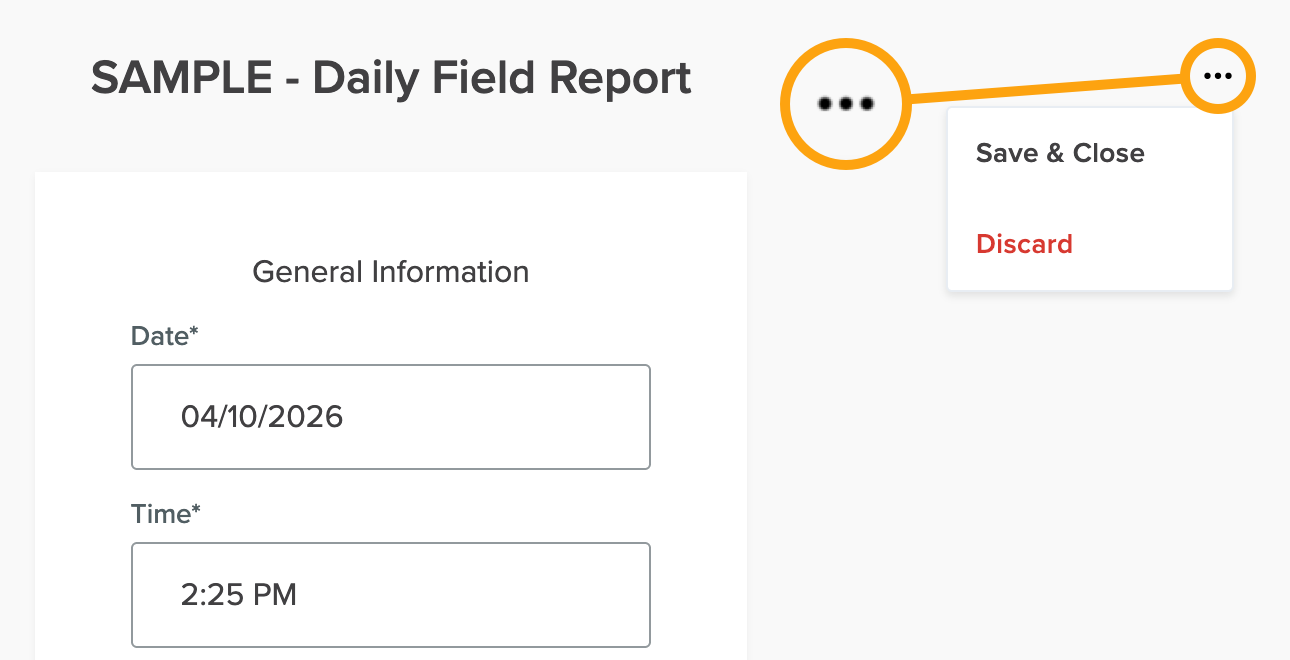Click the SAMPLE - Daily Field Report title
The width and height of the screenshot is (1290, 660).
[x=391, y=78]
